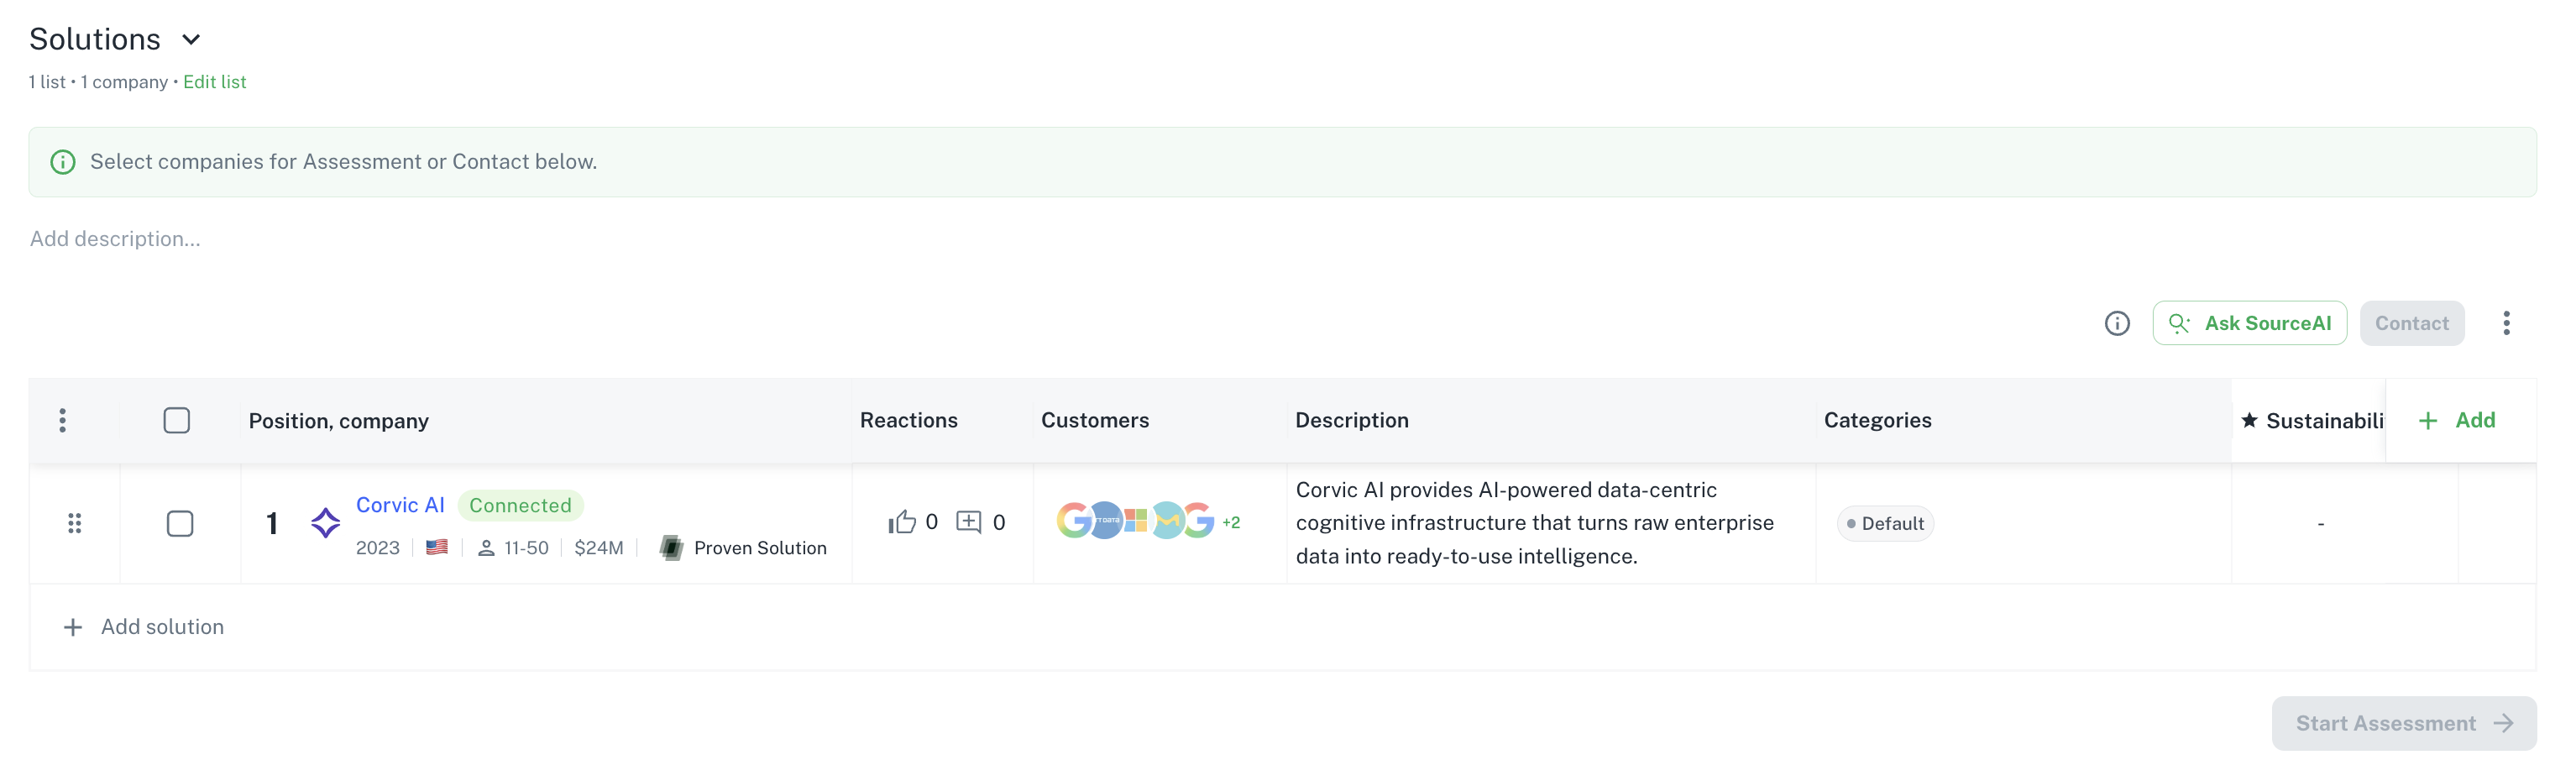Select the Categories column header
2576x781 pixels.
pos(1877,421)
